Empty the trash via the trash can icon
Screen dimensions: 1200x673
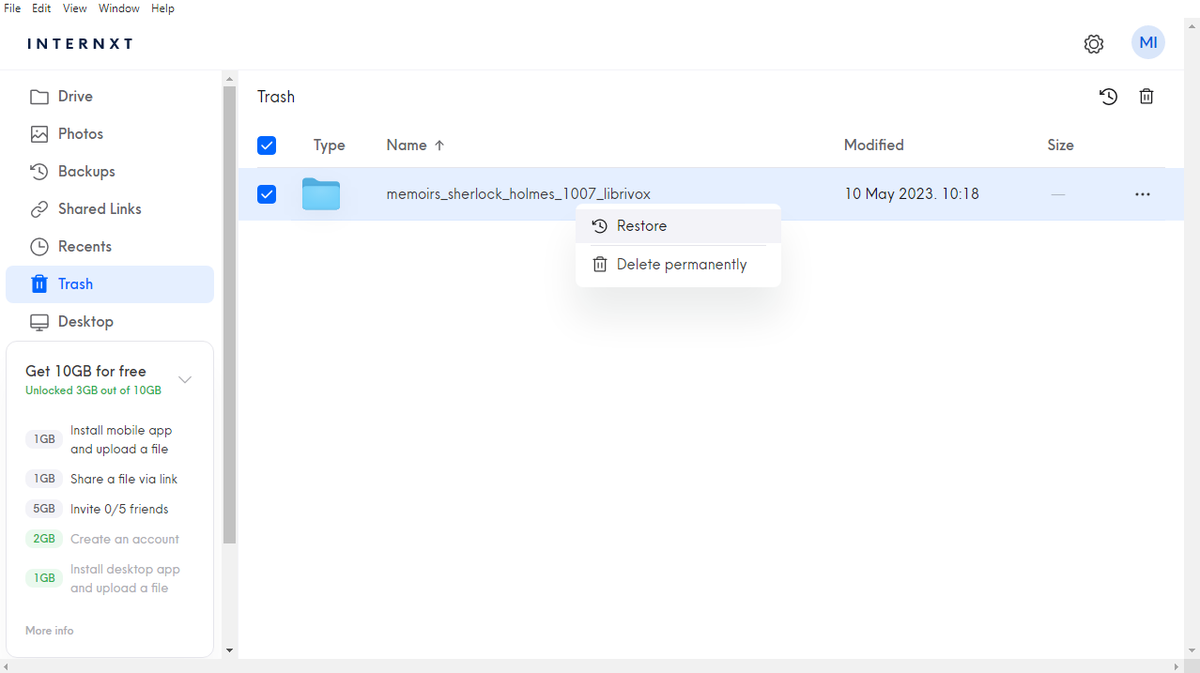tap(1146, 96)
